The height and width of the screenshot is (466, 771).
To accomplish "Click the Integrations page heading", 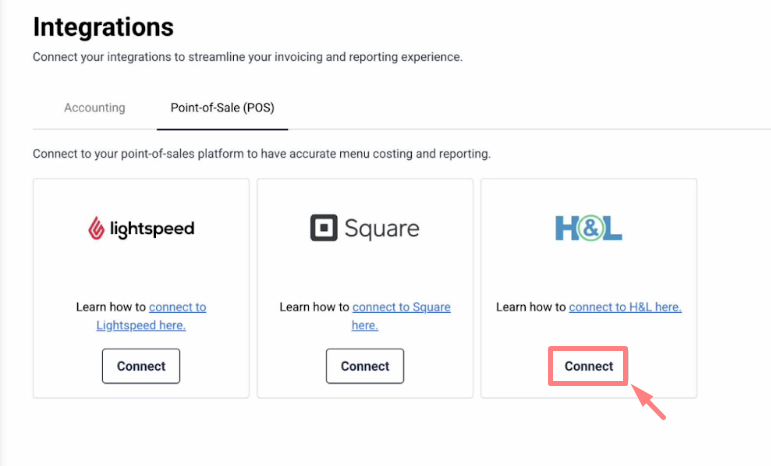I will click(103, 27).
